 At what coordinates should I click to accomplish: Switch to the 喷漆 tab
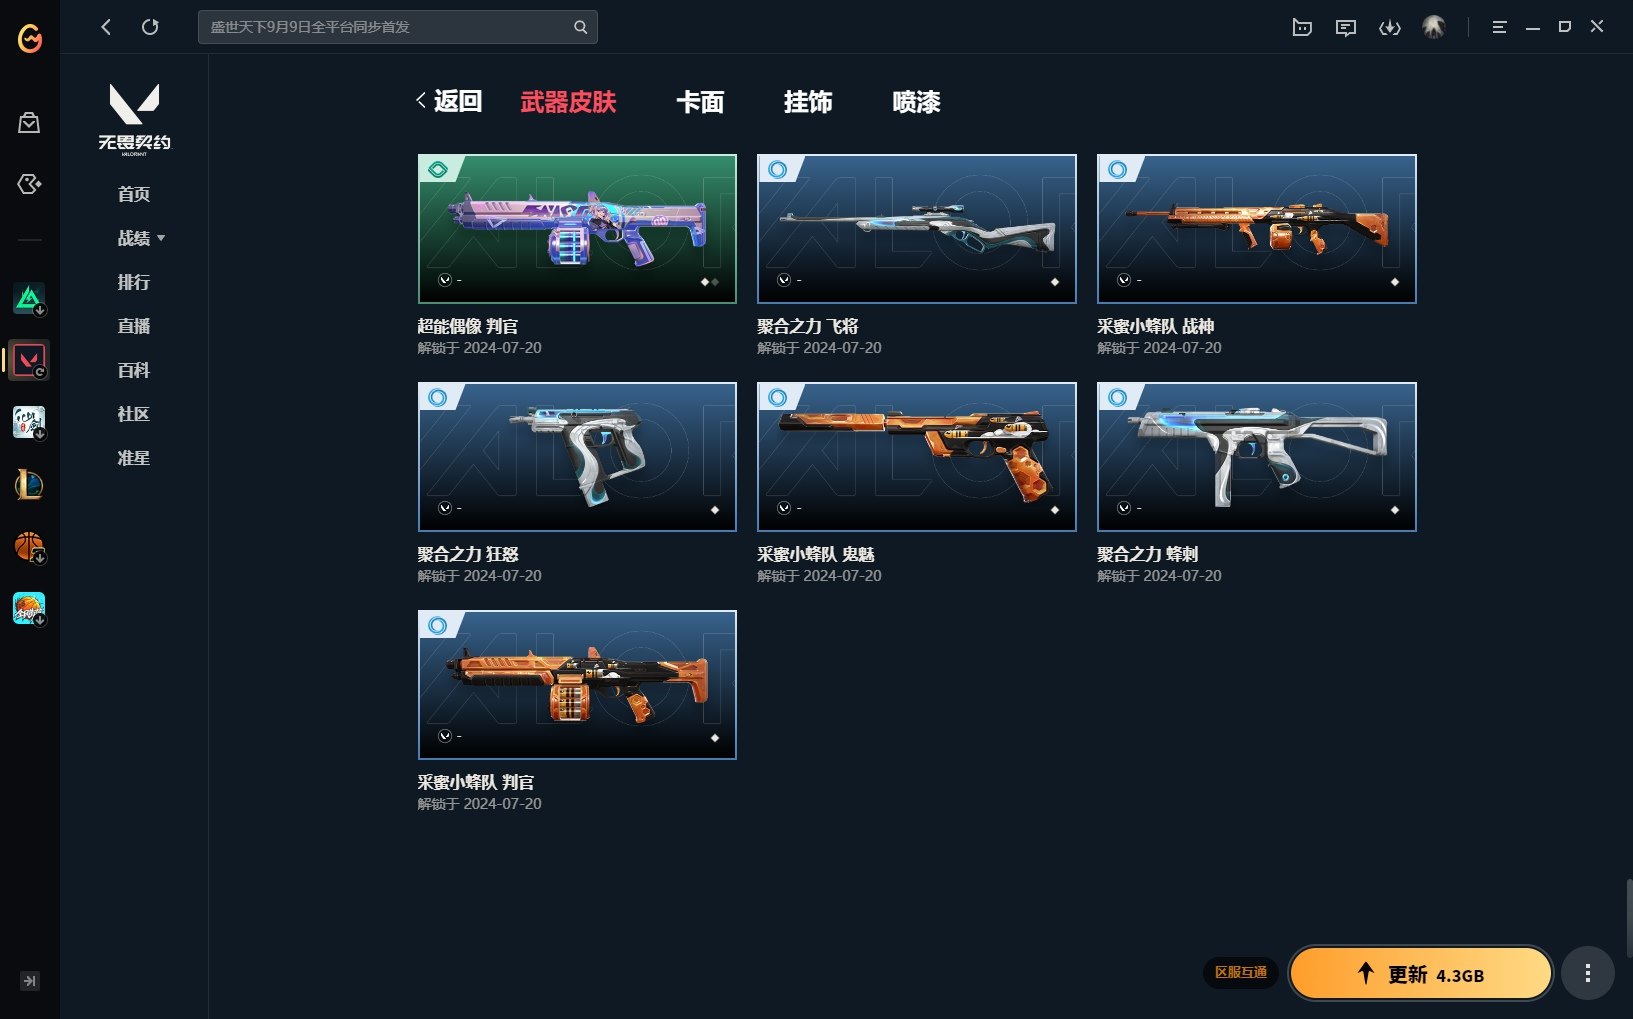click(916, 102)
